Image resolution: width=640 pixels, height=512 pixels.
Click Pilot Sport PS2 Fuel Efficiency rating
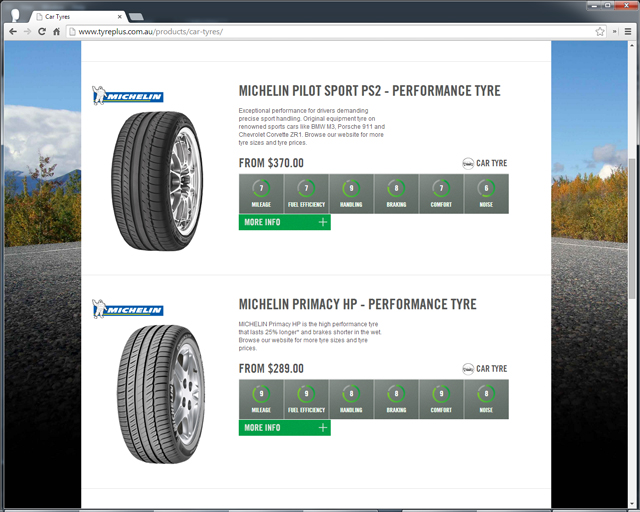(x=306, y=194)
